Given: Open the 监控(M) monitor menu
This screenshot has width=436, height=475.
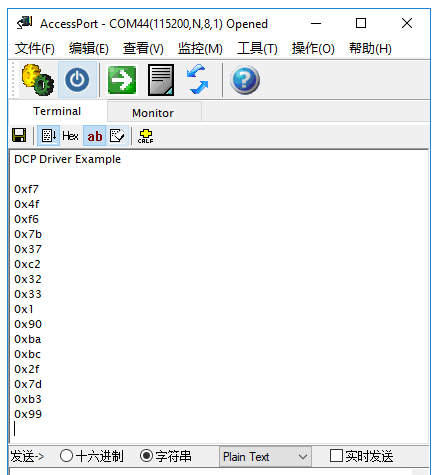Looking at the screenshot, I should pyautogui.click(x=200, y=49).
